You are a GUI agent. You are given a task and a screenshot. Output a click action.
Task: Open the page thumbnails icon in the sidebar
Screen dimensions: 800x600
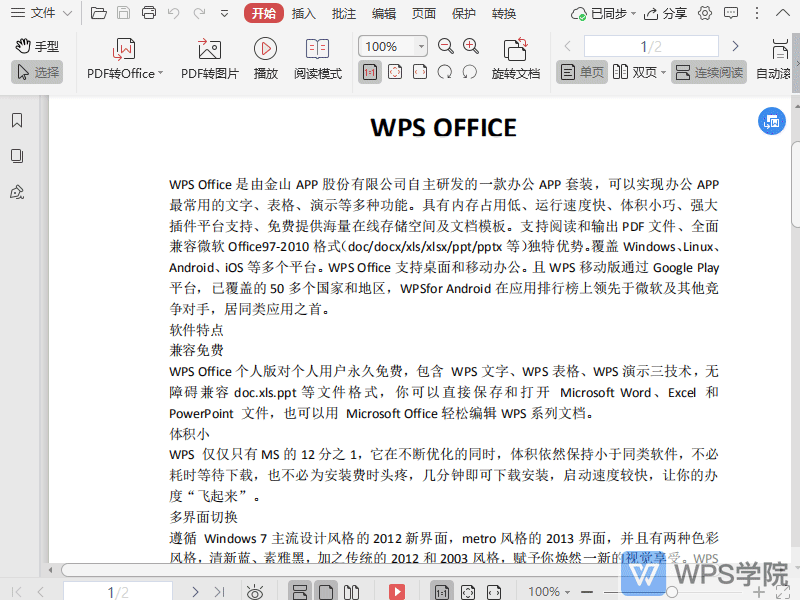click(15, 156)
